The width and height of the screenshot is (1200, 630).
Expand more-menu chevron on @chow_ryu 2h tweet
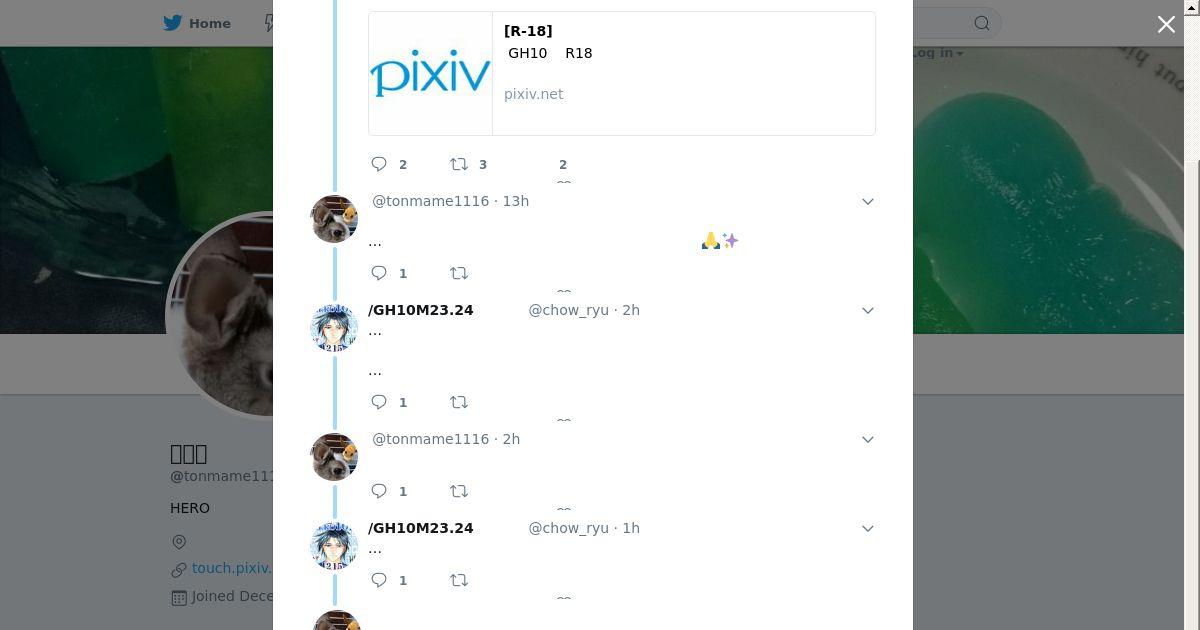pyautogui.click(x=868, y=310)
